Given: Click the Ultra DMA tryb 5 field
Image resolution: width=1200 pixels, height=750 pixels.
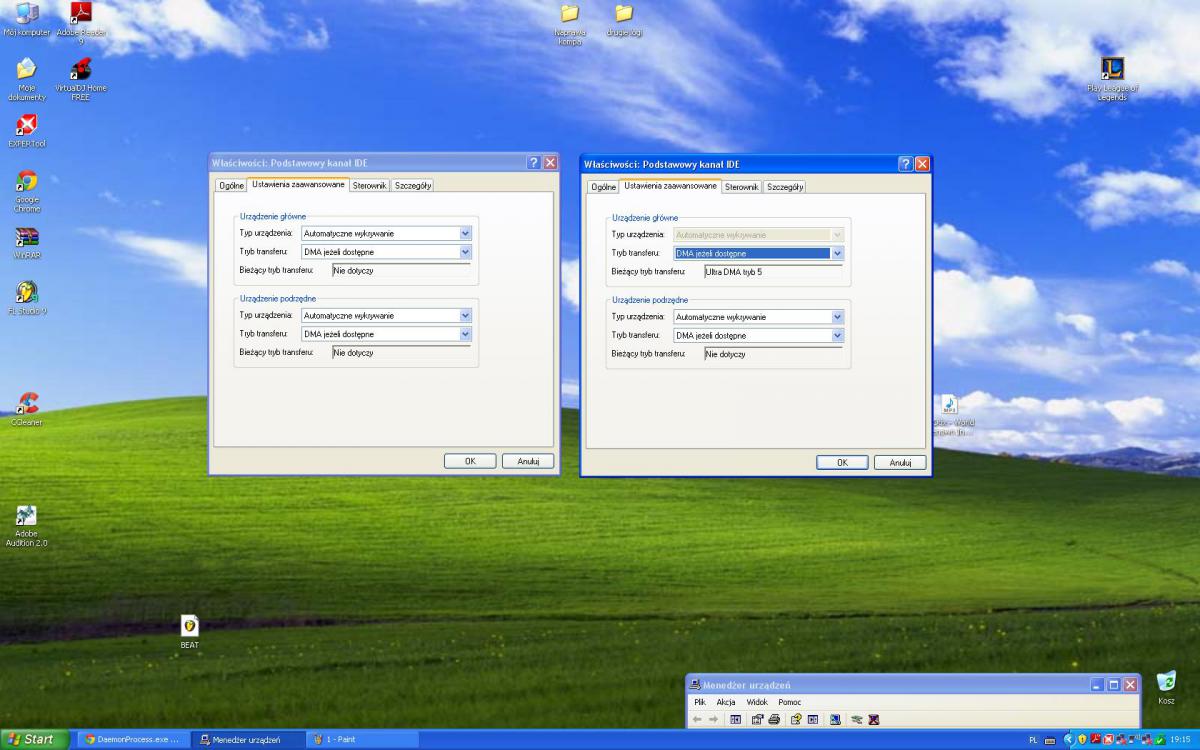Looking at the screenshot, I should pyautogui.click(x=774, y=271).
